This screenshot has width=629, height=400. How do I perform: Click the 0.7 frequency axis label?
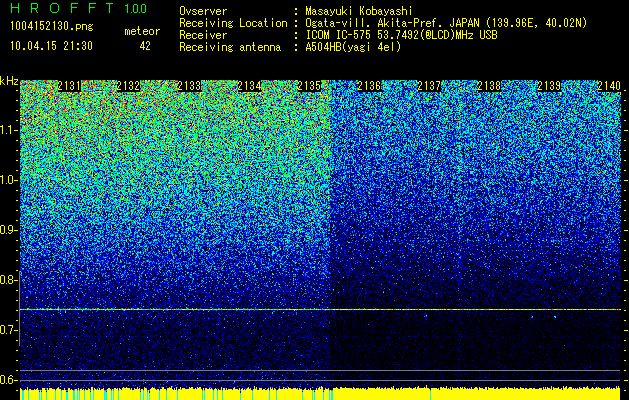(7, 330)
